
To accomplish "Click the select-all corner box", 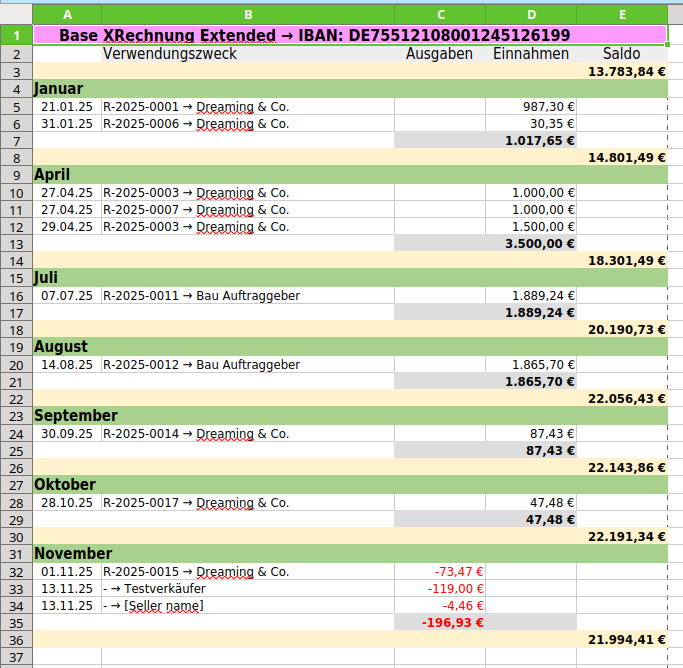I will (x=16, y=15).
